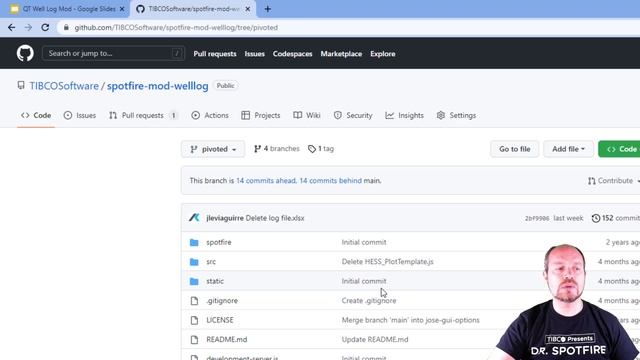Viewport: 640px width, 360px height.
Task: Click the browser back arrow
Action: (x=11, y=27)
